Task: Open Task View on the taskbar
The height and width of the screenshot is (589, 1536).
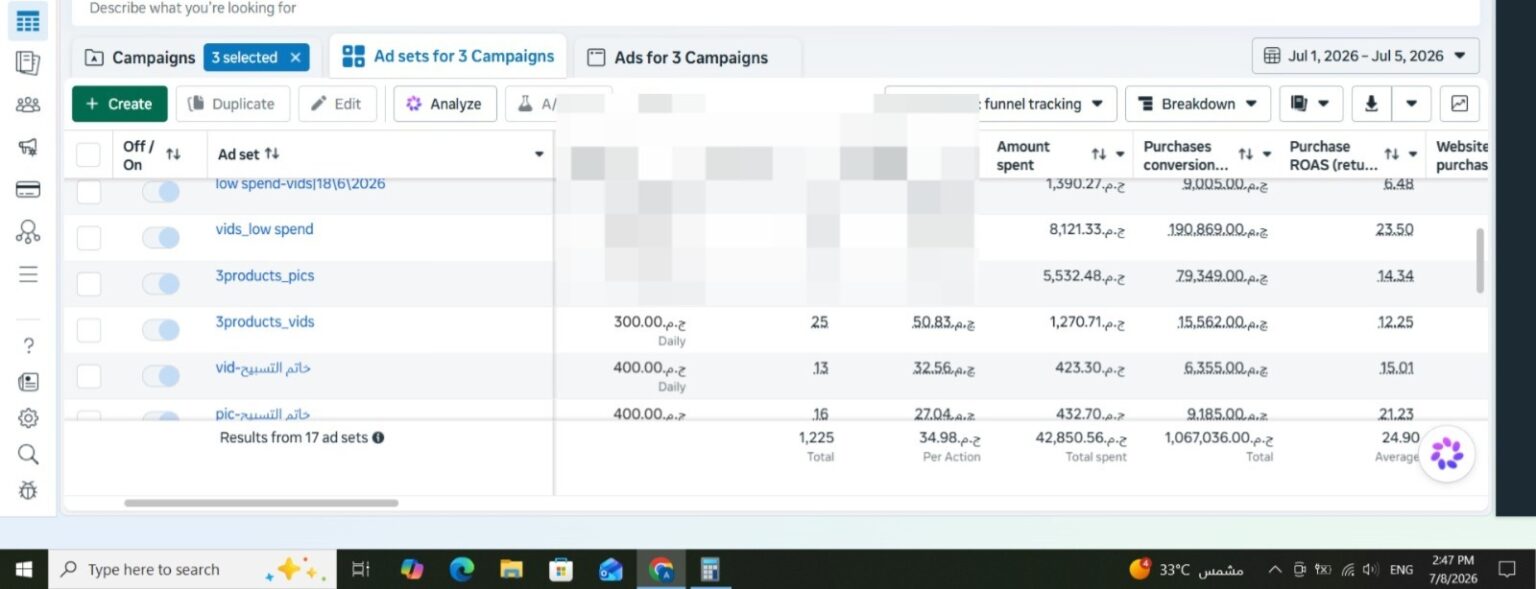Action: pyautogui.click(x=360, y=569)
